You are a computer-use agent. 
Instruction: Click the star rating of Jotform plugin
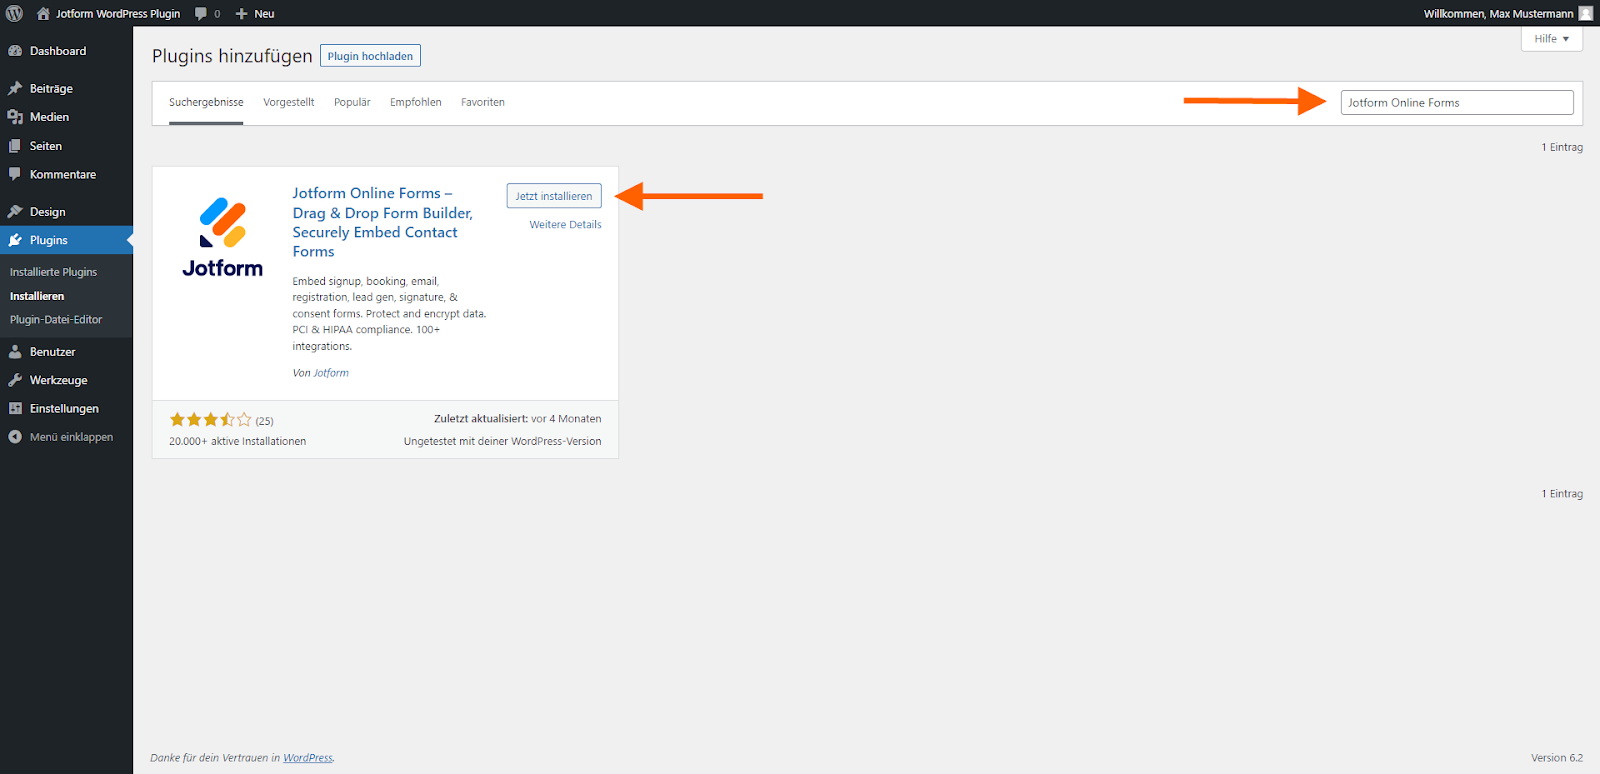210,420
